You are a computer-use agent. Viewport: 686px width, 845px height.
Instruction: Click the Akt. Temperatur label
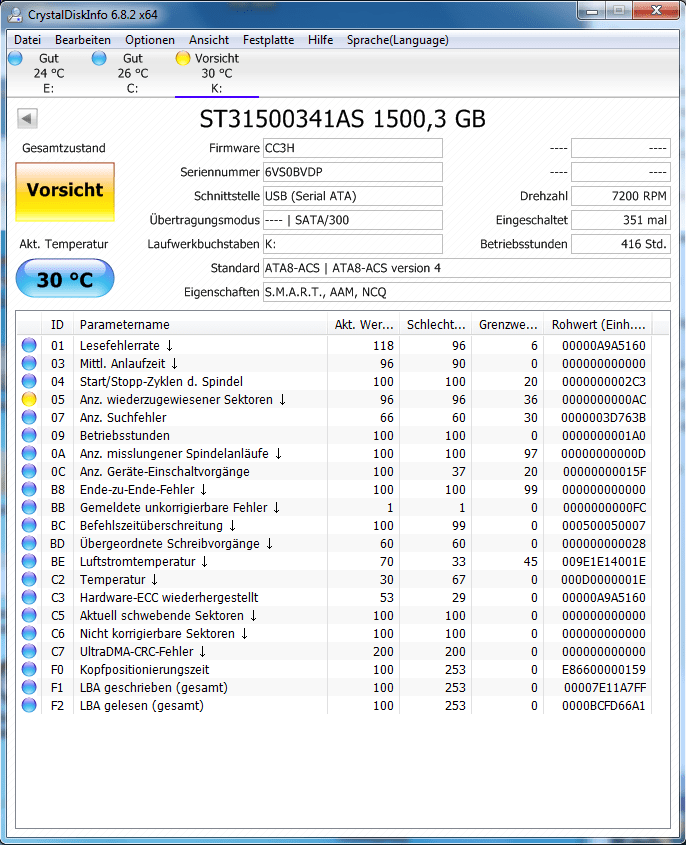[64, 244]
